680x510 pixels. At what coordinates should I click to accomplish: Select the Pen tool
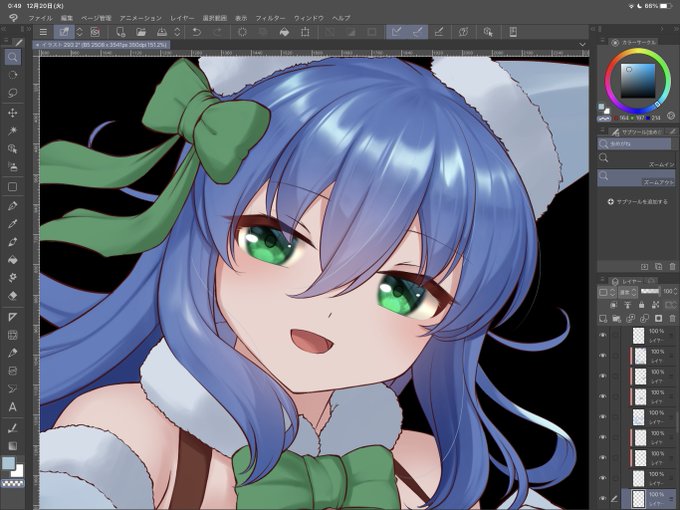coord(13,206)
